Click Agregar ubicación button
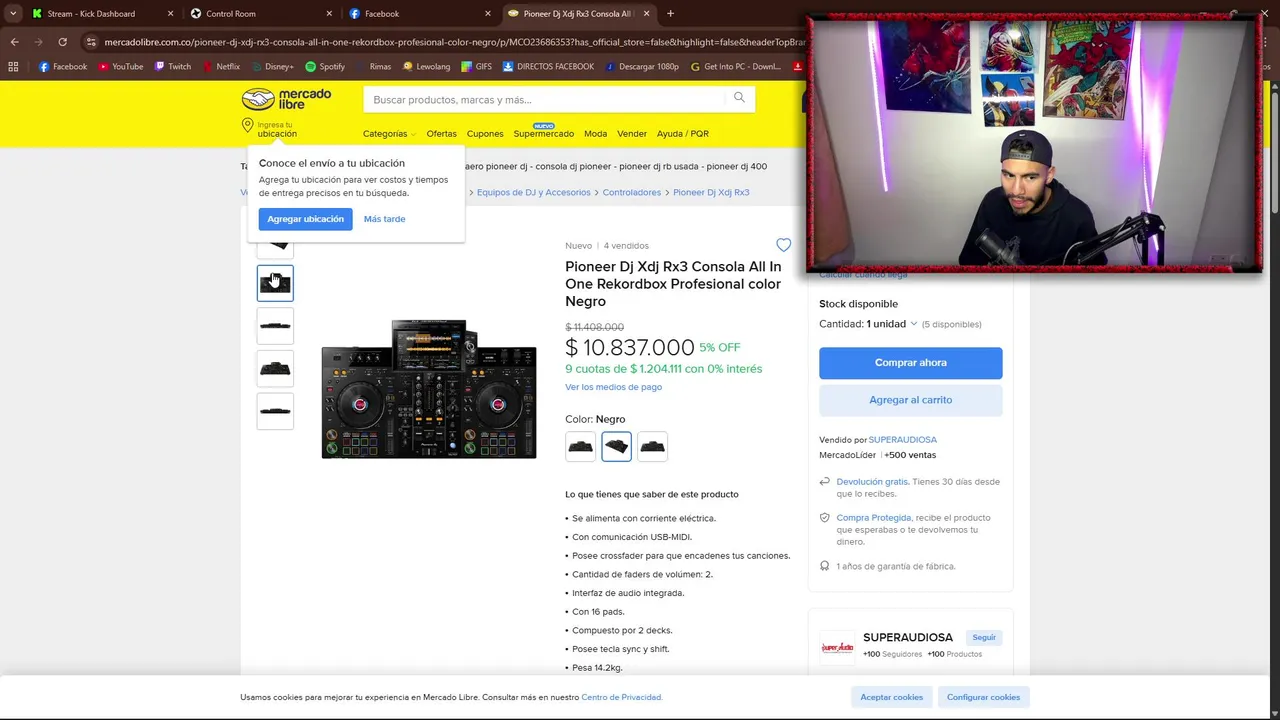This screenshot has height=720, width=1280. (x=305, y=219)
